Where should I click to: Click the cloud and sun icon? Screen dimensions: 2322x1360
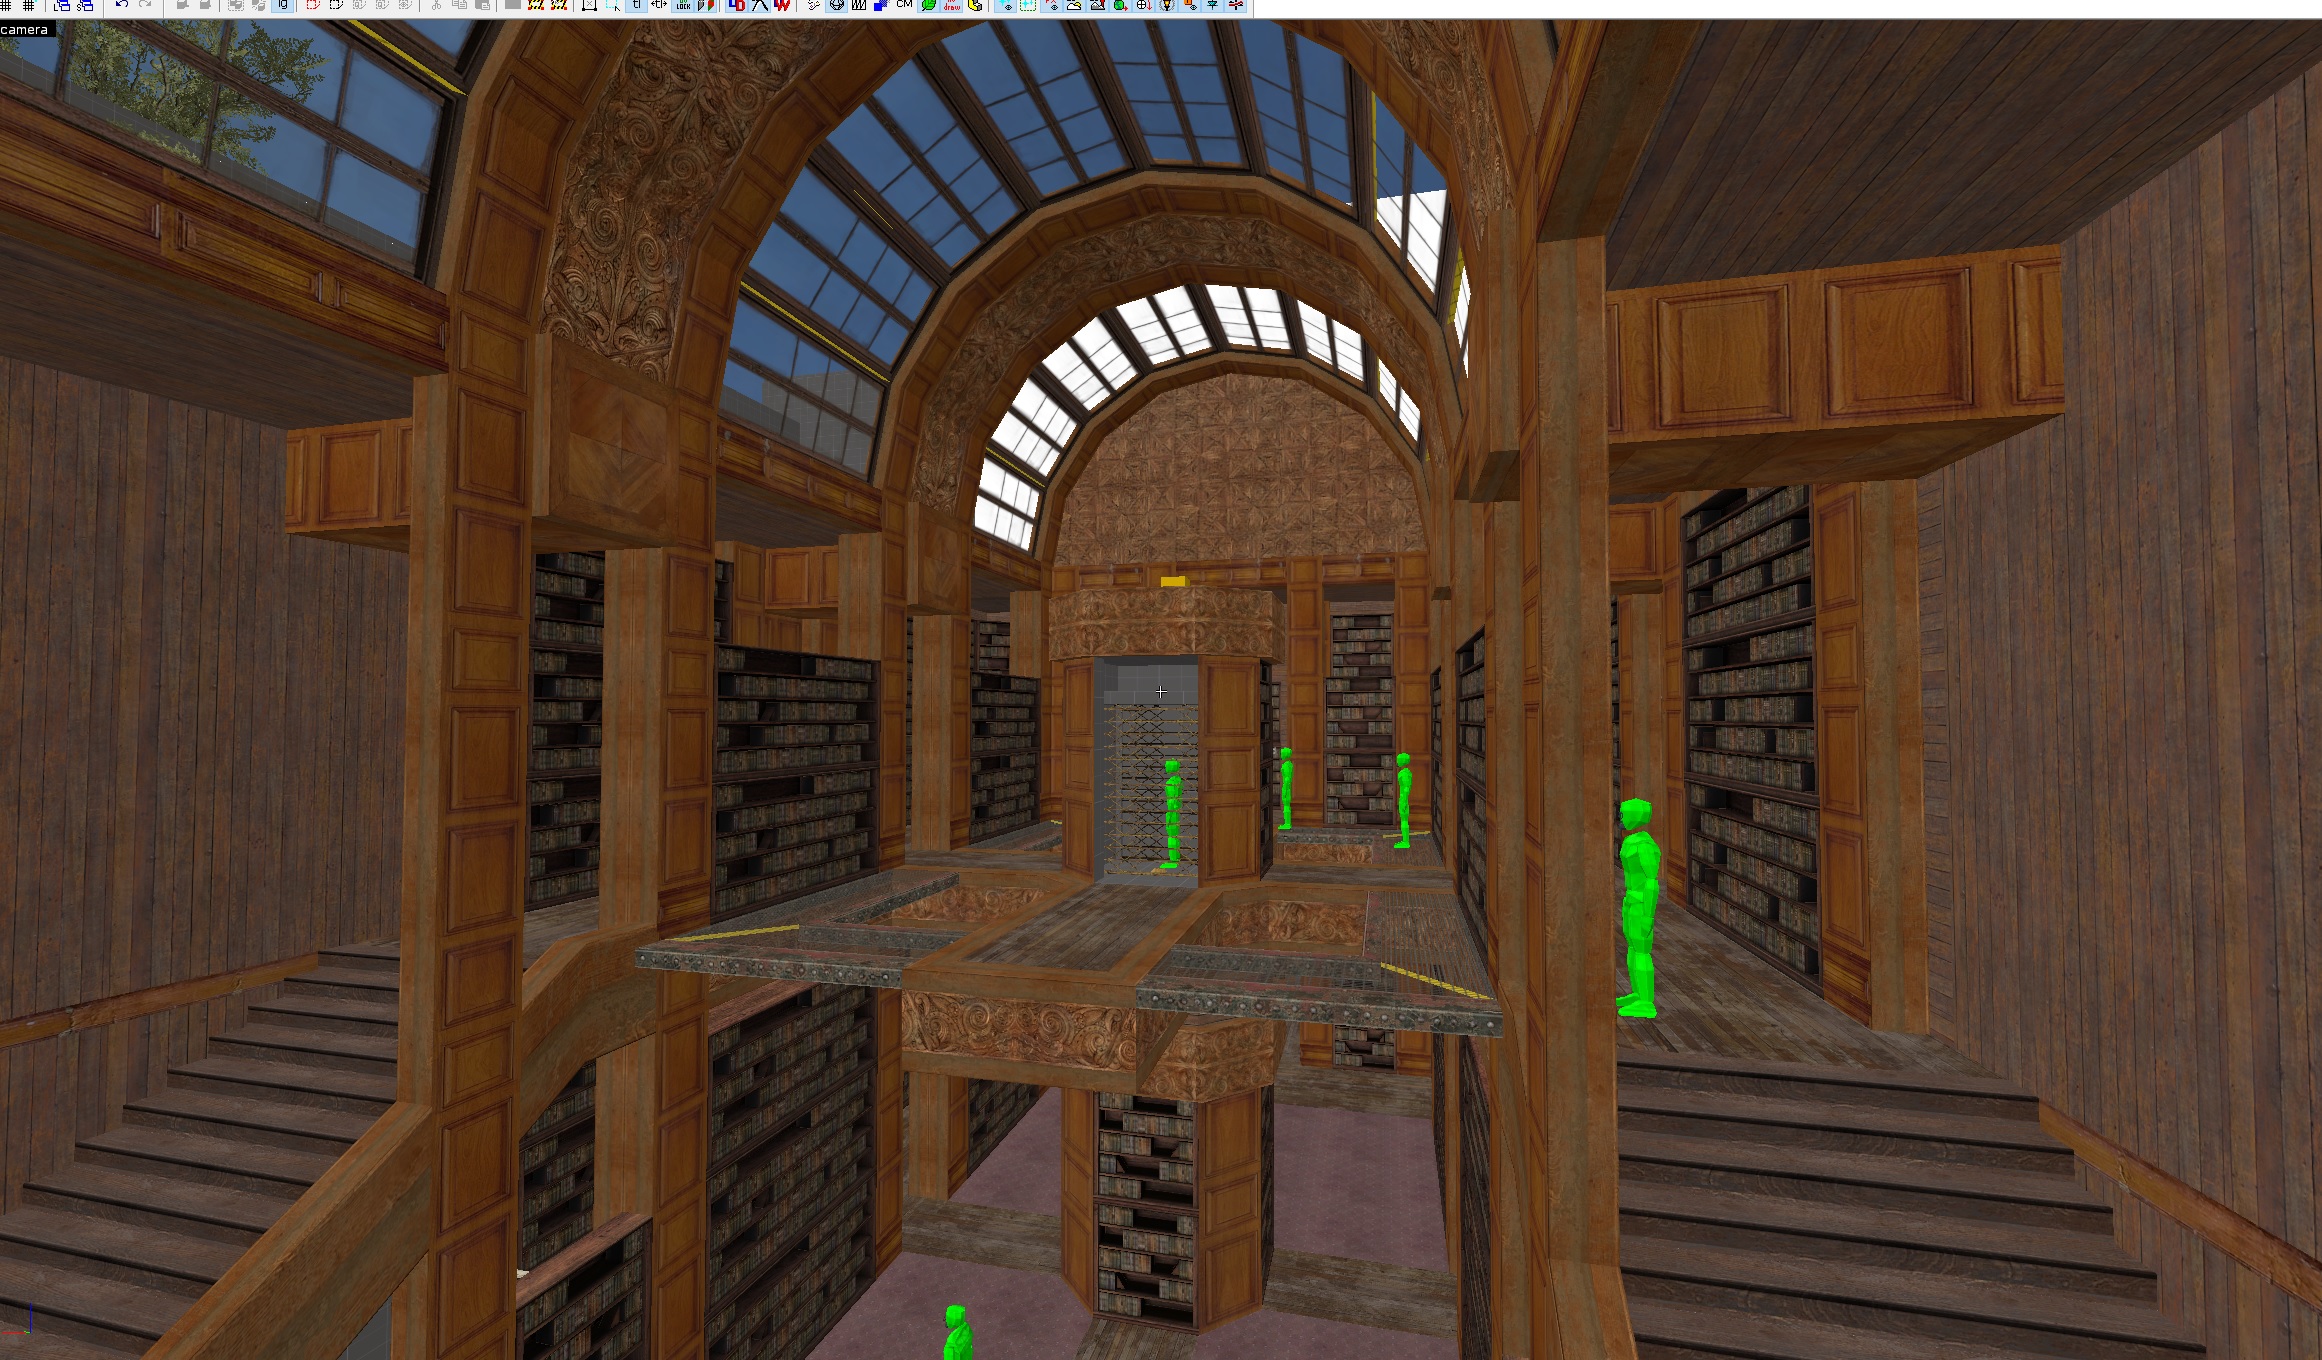coord(1073,6)
